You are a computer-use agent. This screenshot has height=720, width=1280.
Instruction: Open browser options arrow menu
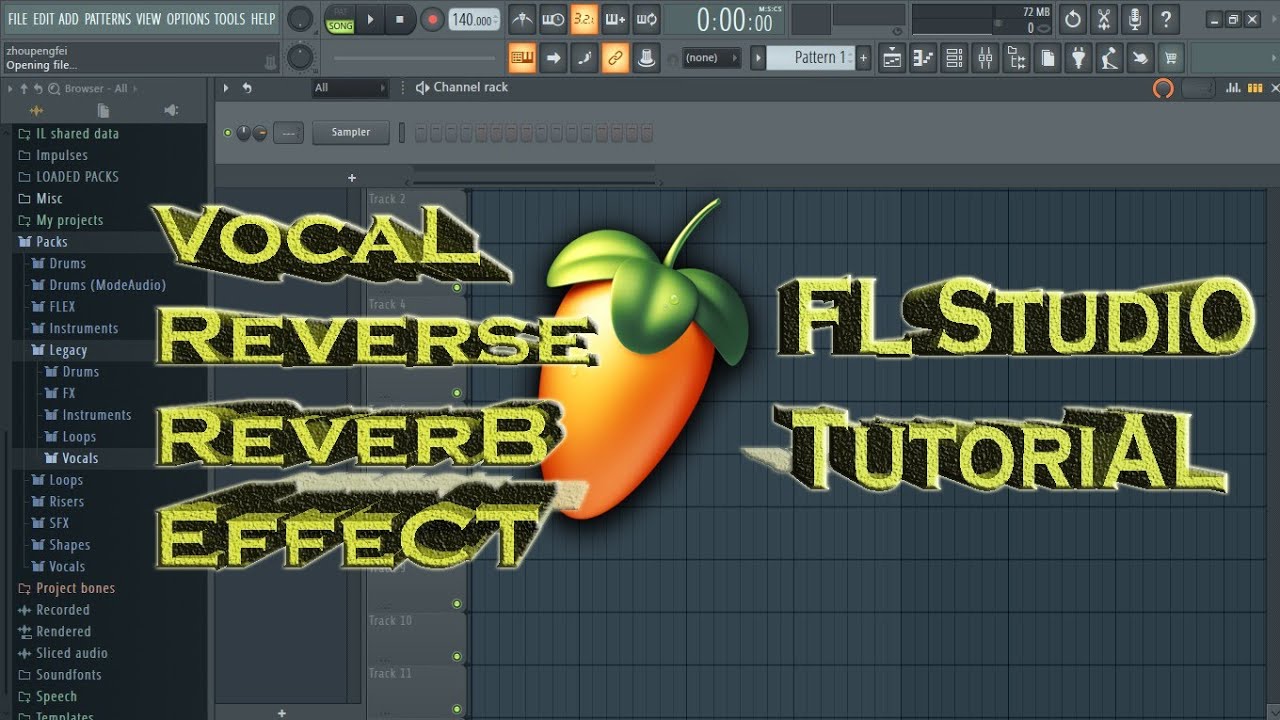point(10,89)
